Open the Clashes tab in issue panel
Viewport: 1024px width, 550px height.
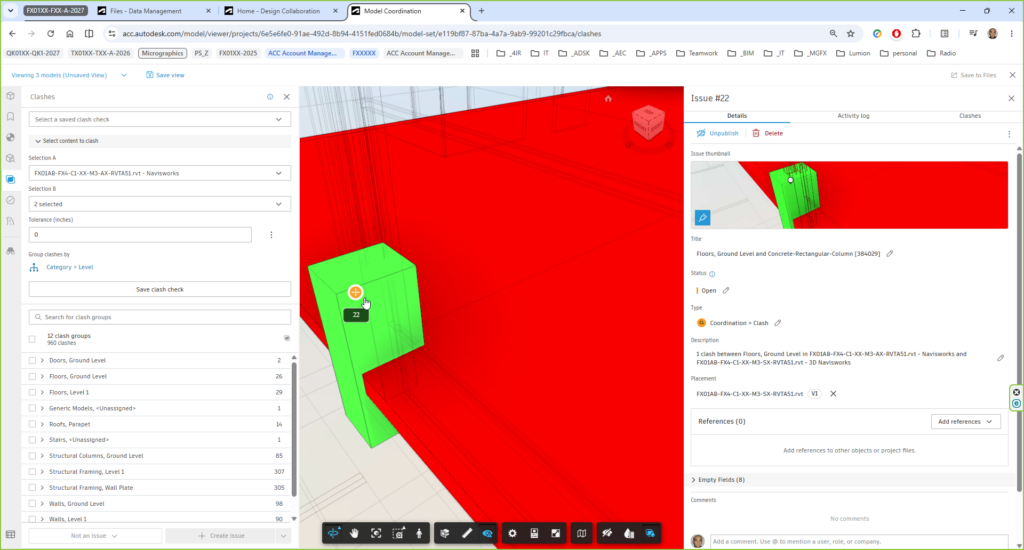pyautogui.click(x=970, y=116)
